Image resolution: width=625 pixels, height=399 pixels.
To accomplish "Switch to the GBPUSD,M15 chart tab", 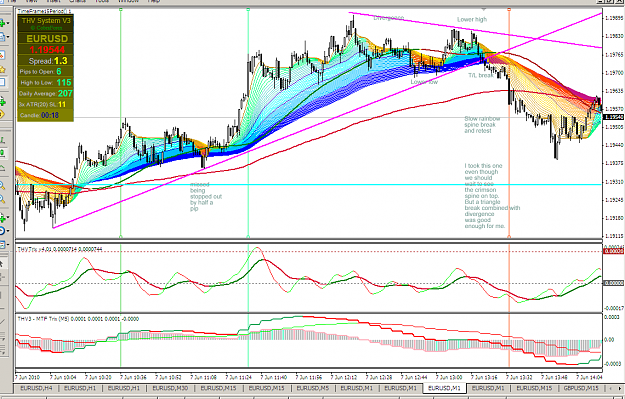I will tap(581, 388).
